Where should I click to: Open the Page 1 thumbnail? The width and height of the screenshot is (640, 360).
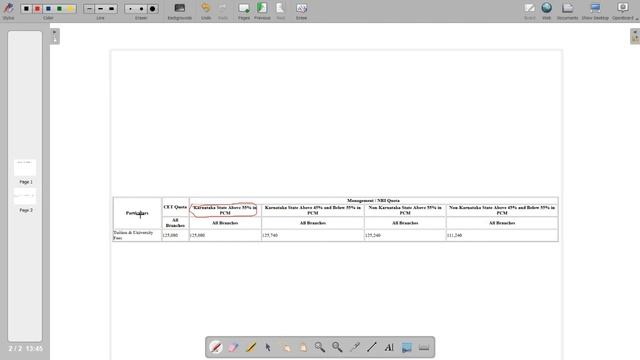(25, 168)
